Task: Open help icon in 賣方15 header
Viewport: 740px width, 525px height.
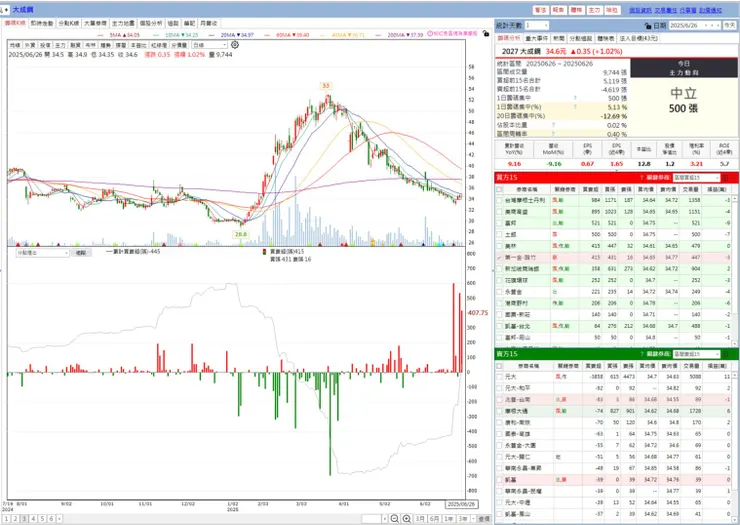Action: point(642,354)
